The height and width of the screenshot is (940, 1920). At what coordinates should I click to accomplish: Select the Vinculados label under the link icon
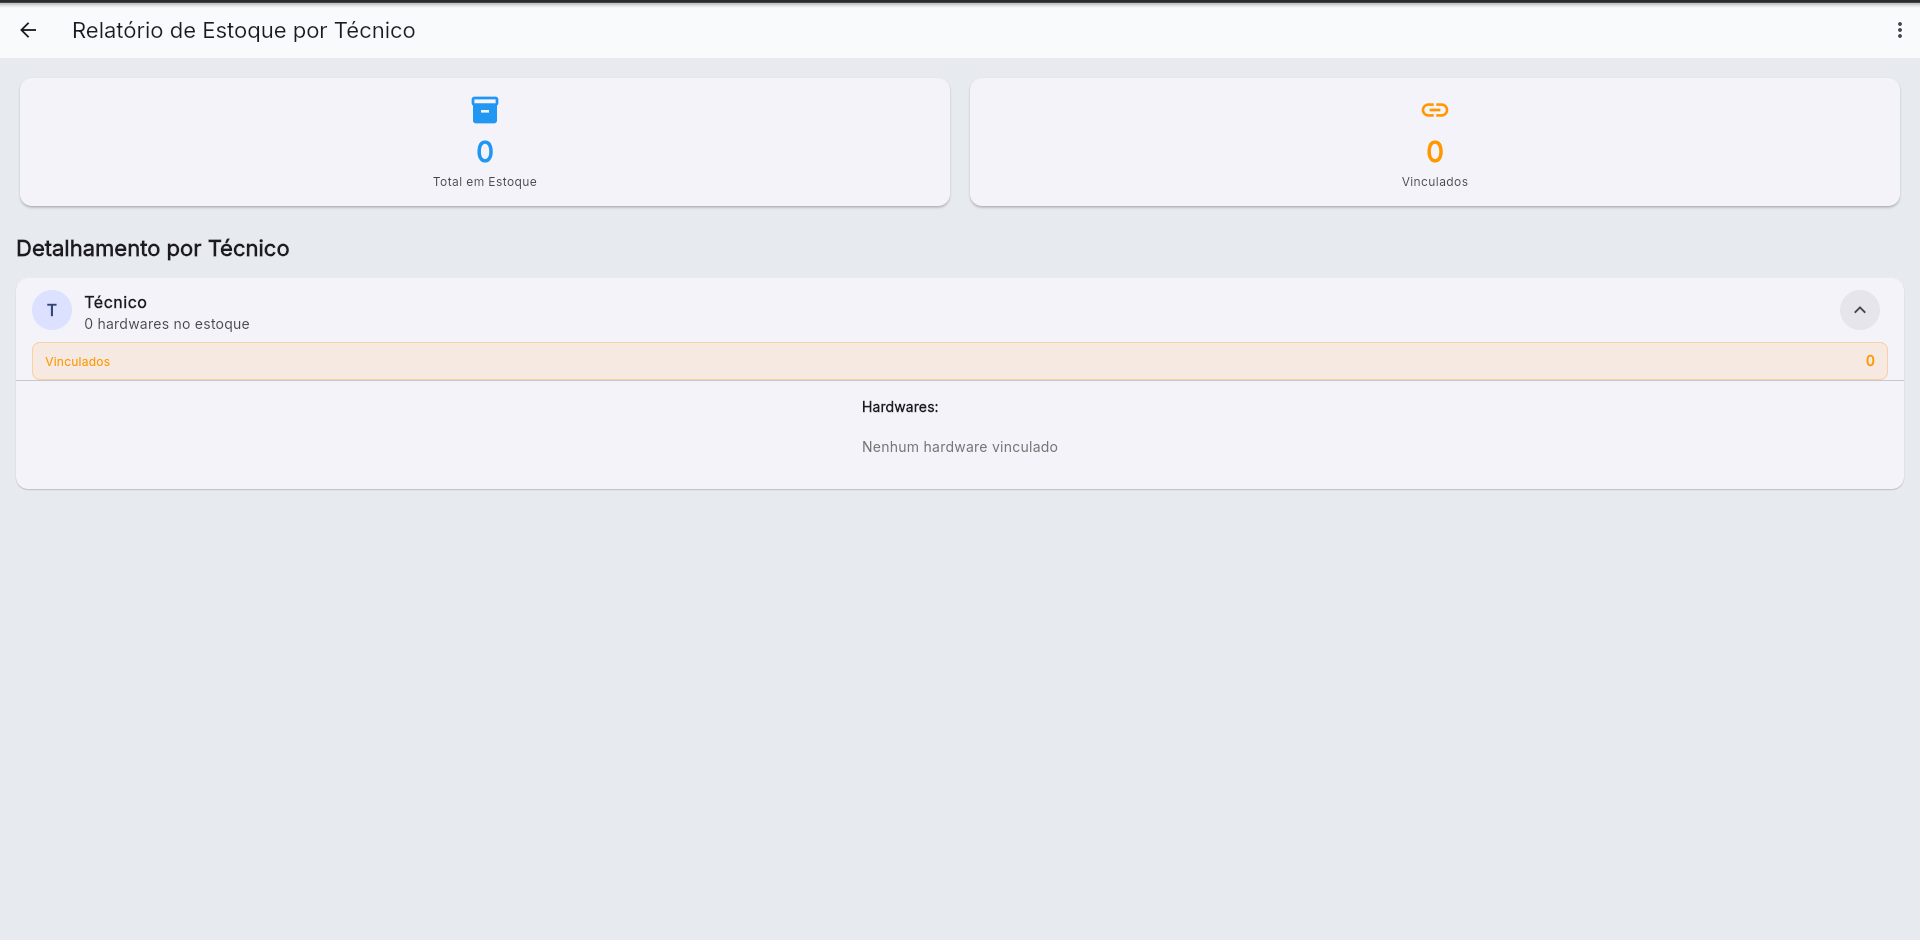[x=1434, y=182]
